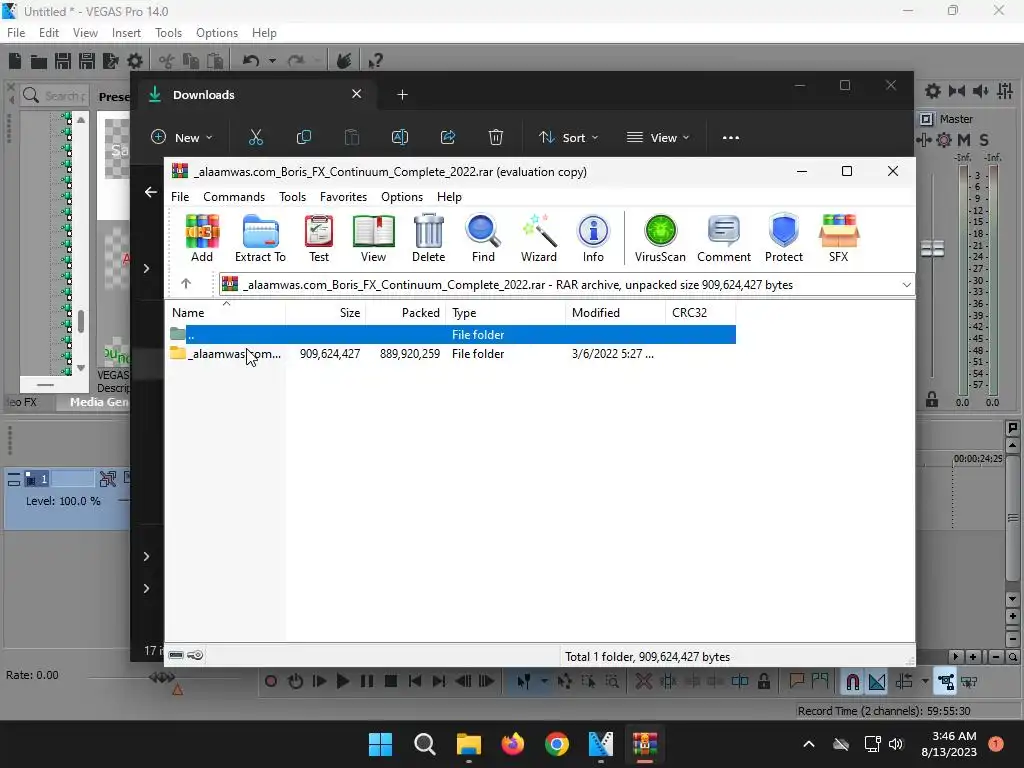This screenshot has height=768, width=1024.
Task: Open WinRAR File menu
Action: tap(180, 197)
